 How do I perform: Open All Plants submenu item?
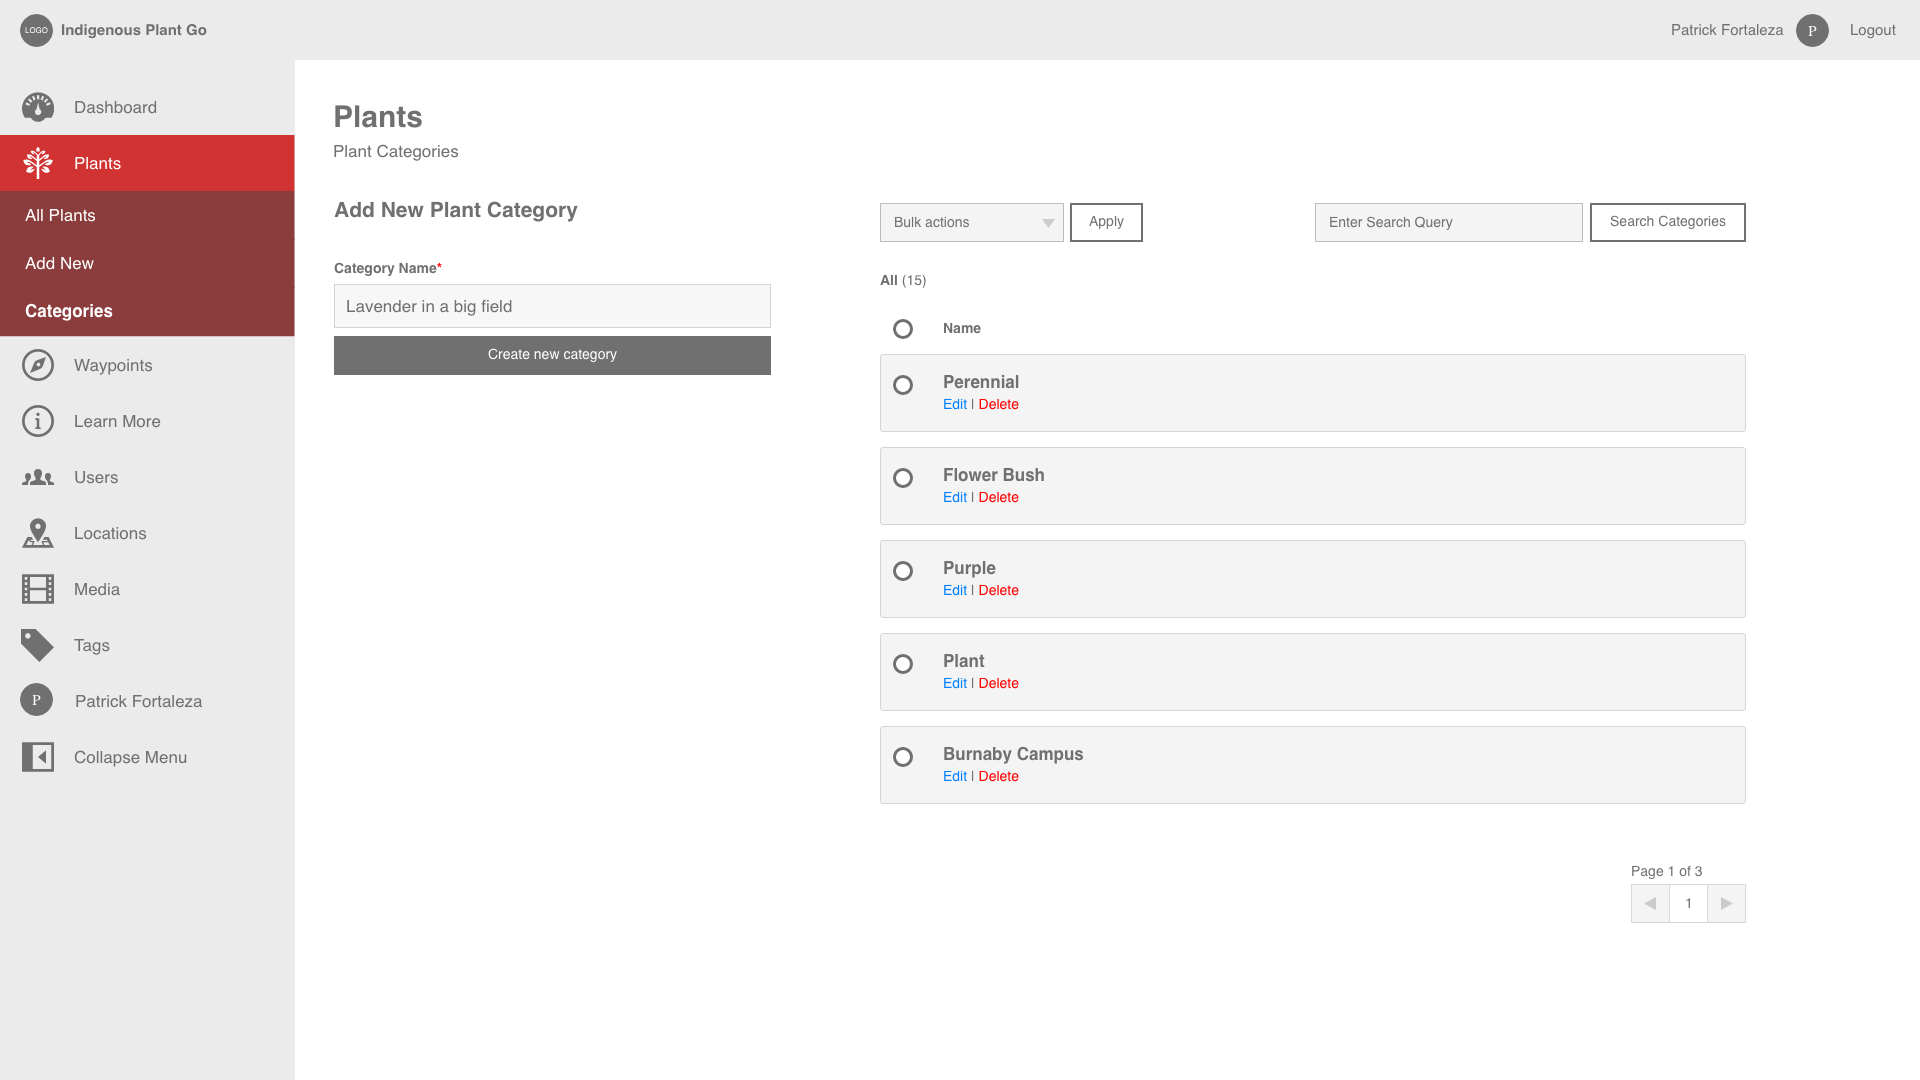60,215
